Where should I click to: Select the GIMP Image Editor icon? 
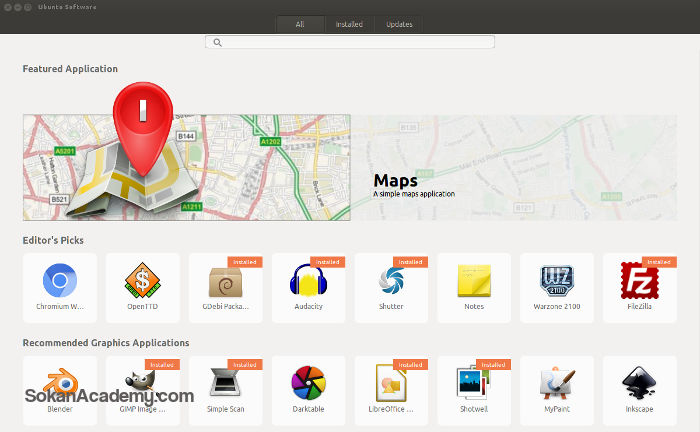pos(141,382)
